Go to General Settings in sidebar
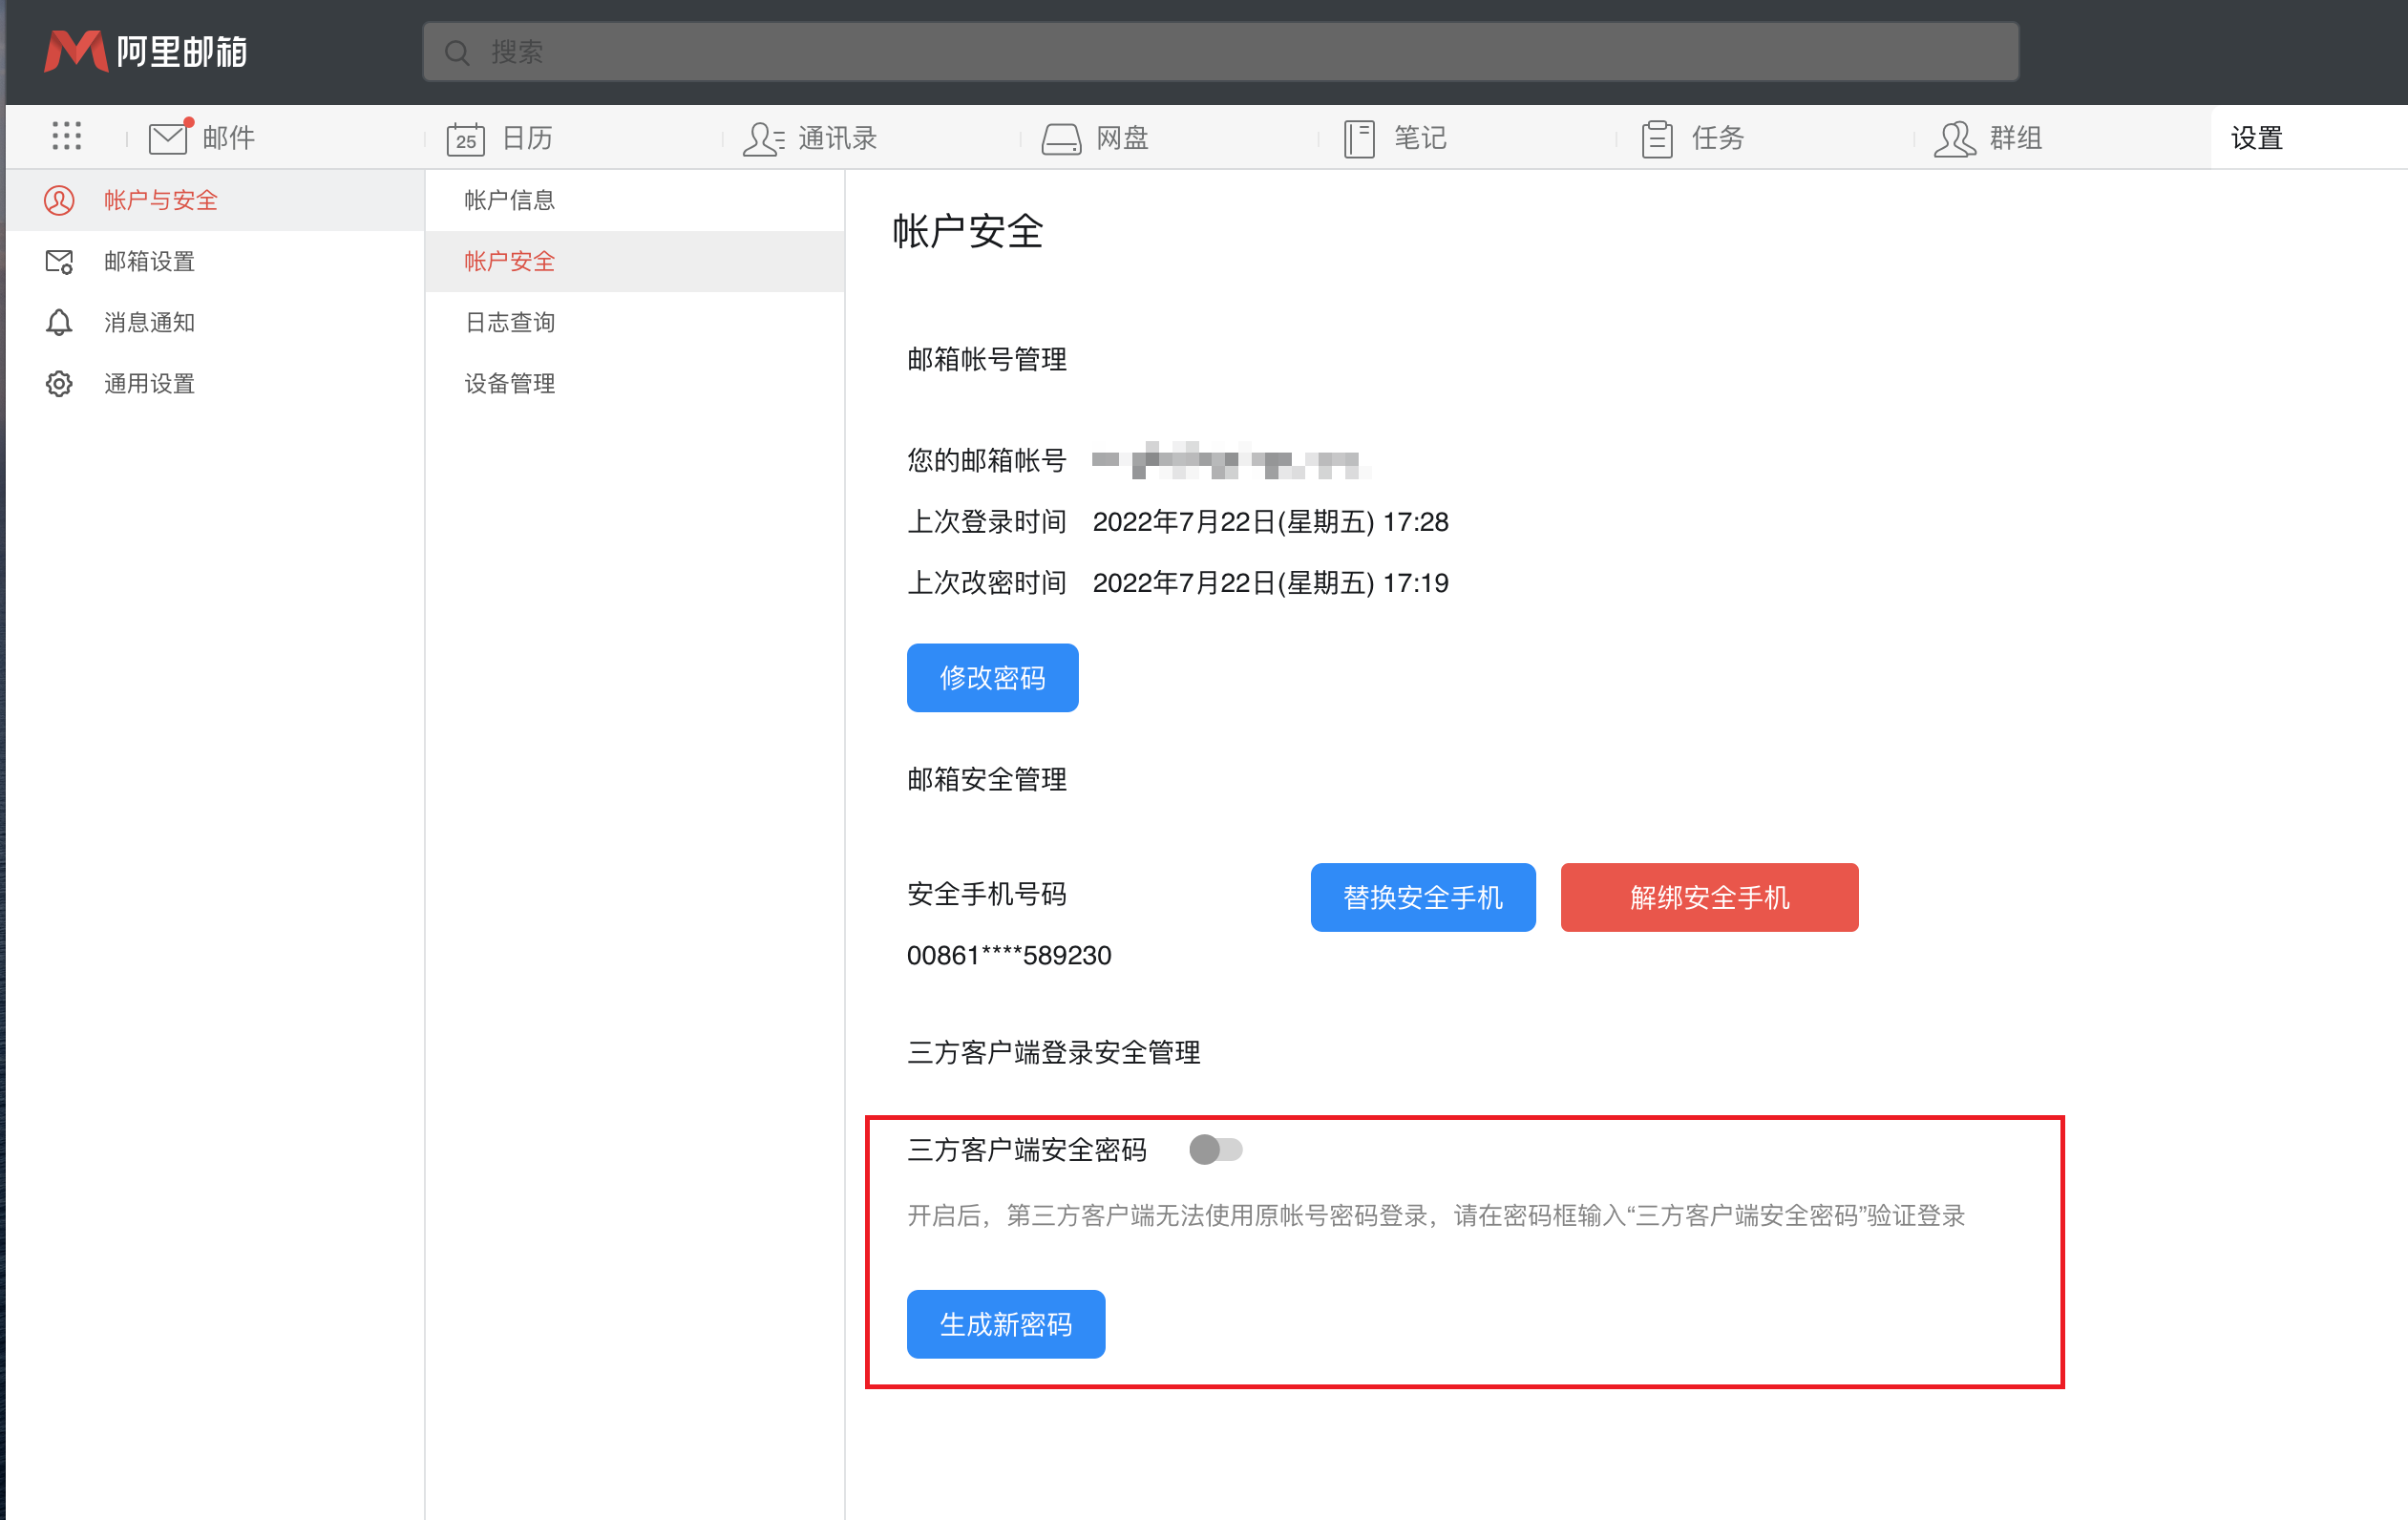 click(x=149, y=384)
